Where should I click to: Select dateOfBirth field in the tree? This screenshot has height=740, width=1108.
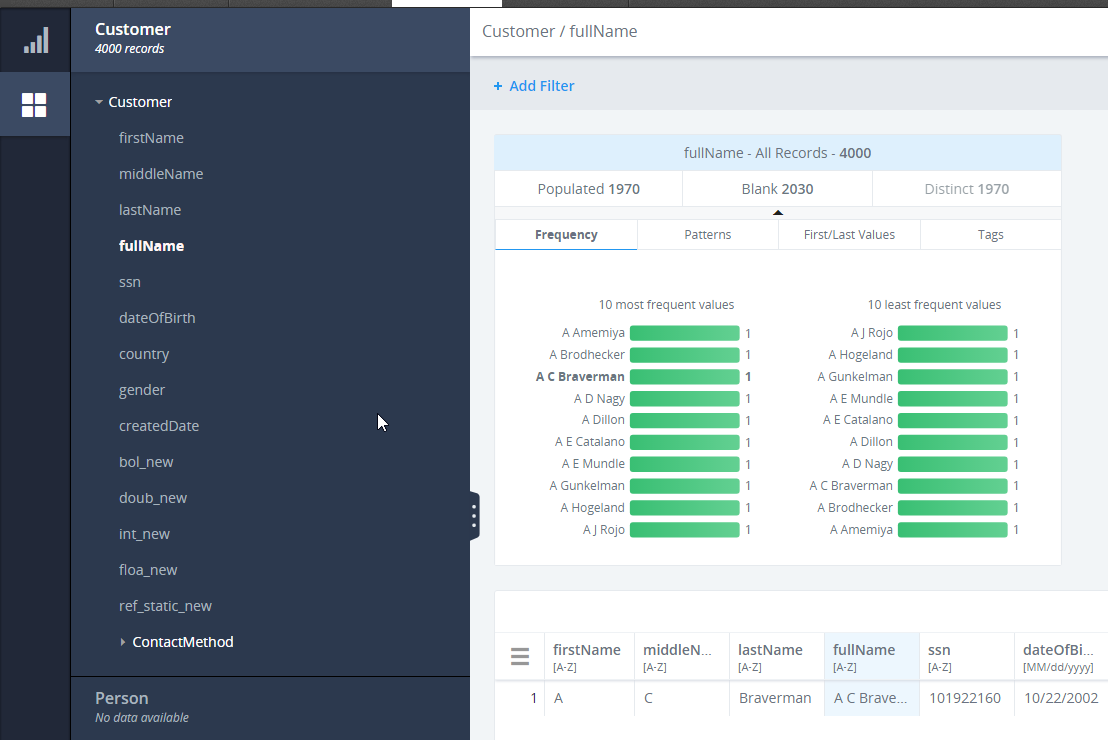157,318
